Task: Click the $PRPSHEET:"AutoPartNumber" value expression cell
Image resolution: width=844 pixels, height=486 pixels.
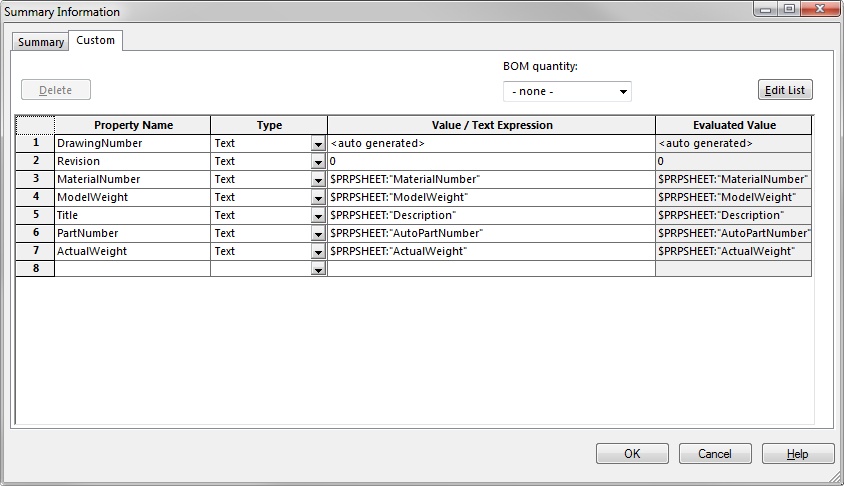Action: pyautogui.click(x=491, y=233)
